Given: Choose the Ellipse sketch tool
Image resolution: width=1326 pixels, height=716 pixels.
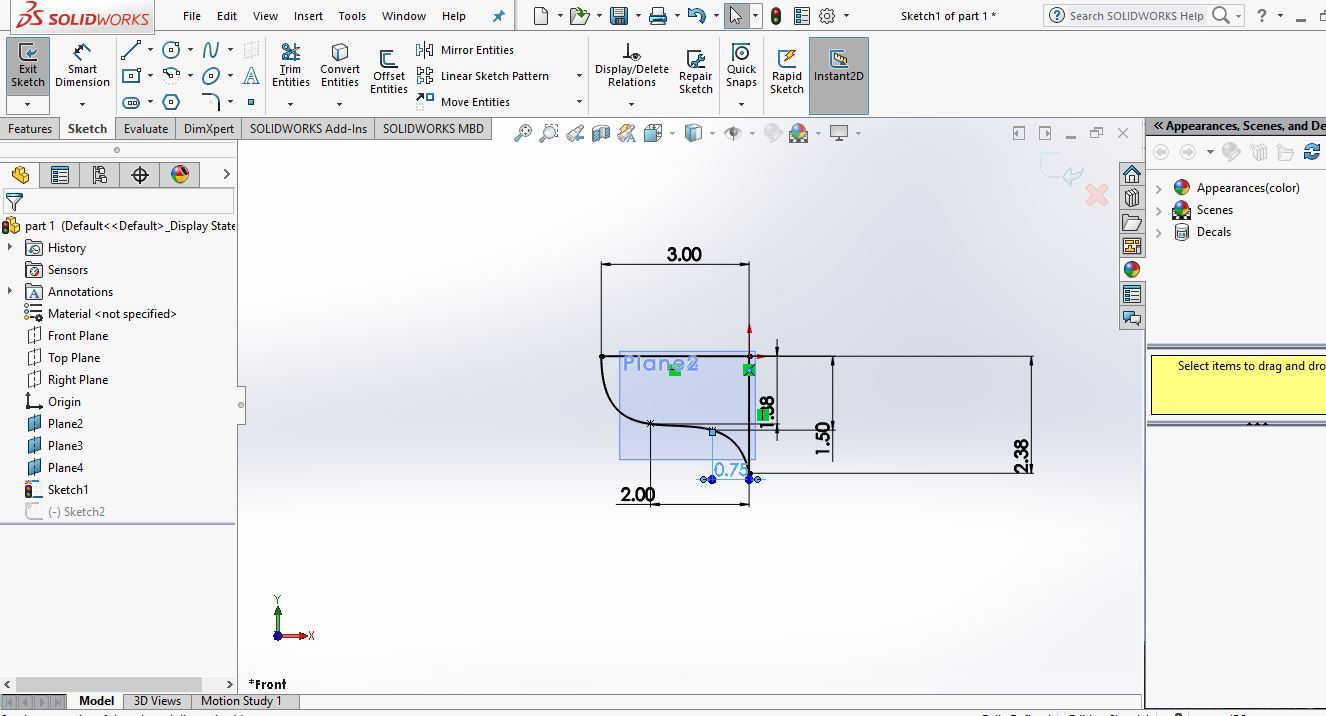Looking at the screenshot, I should click(211, 76).
